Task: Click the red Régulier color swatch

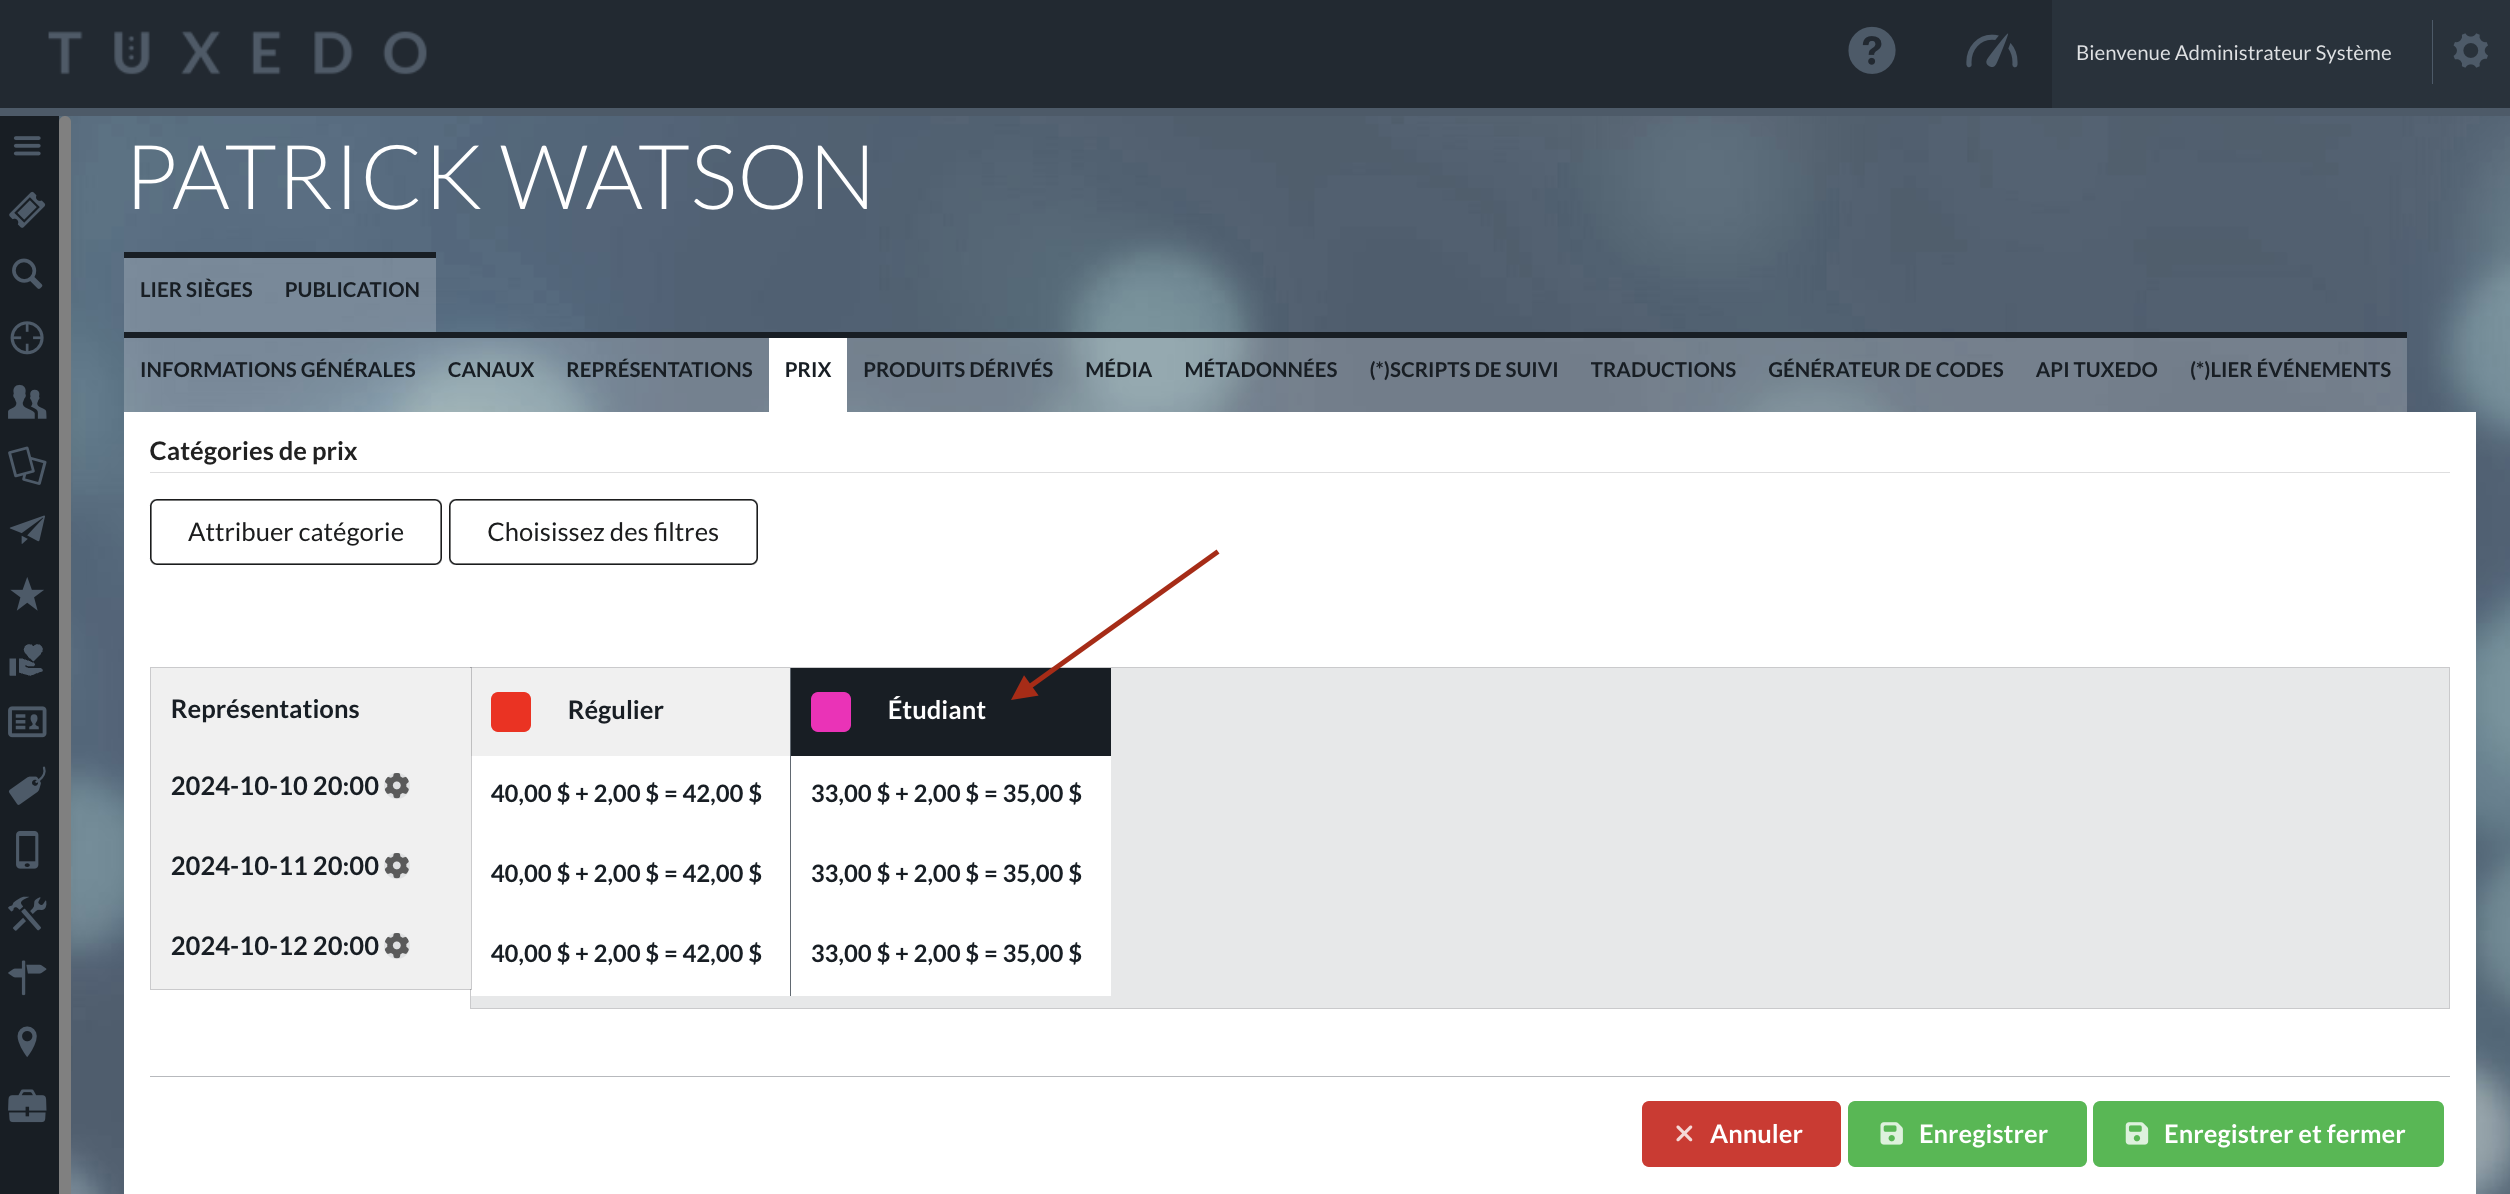Action: click(x=511, y=711)
